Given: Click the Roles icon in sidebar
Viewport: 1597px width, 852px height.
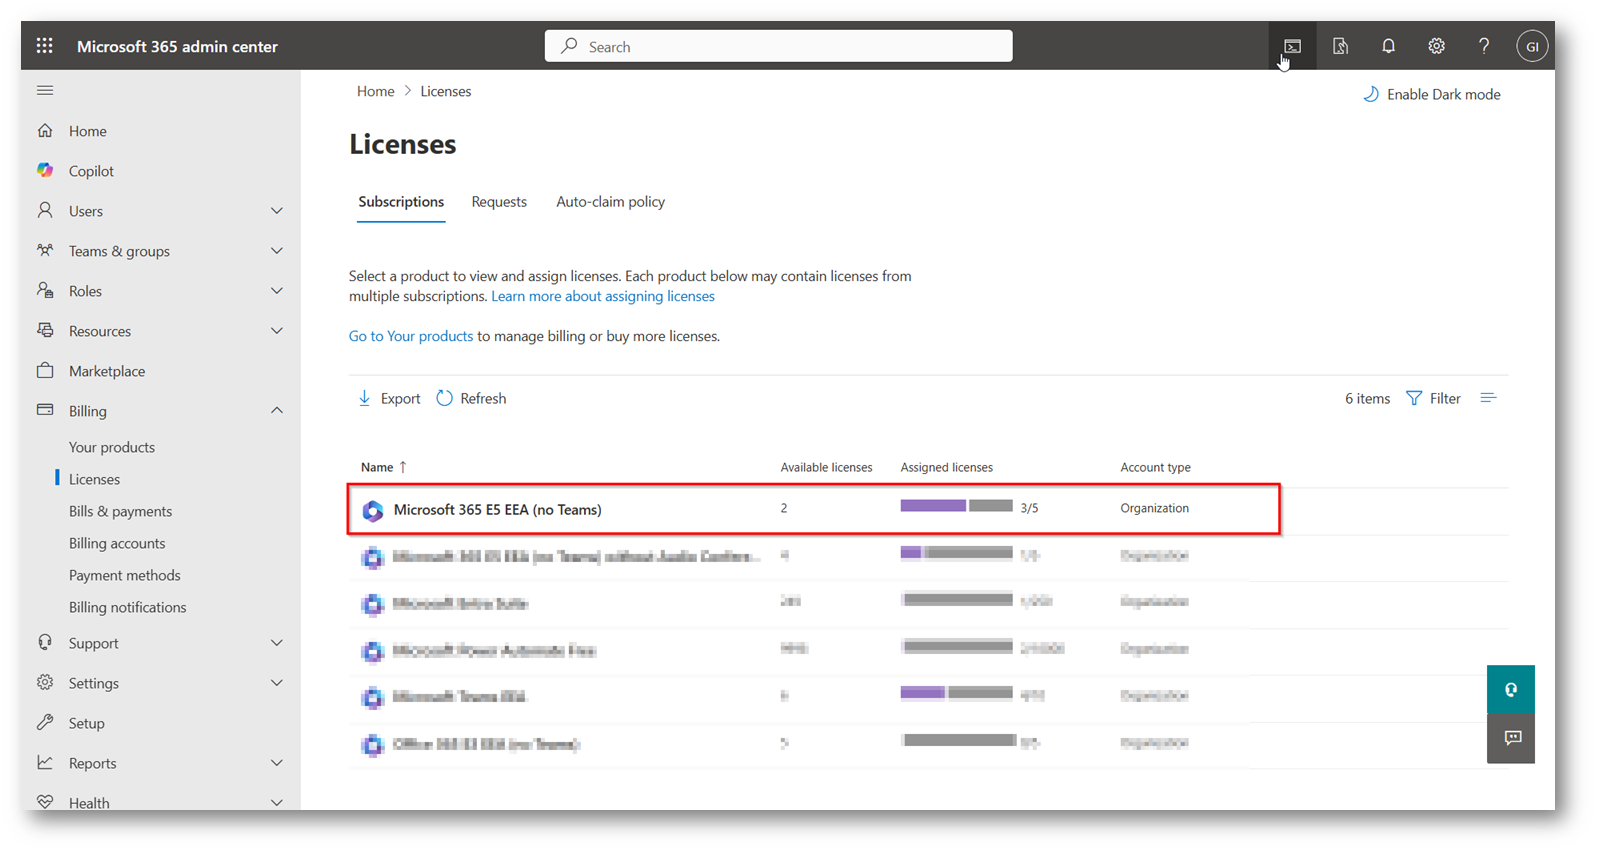Looking at the screenshot, I should [45, 291].
